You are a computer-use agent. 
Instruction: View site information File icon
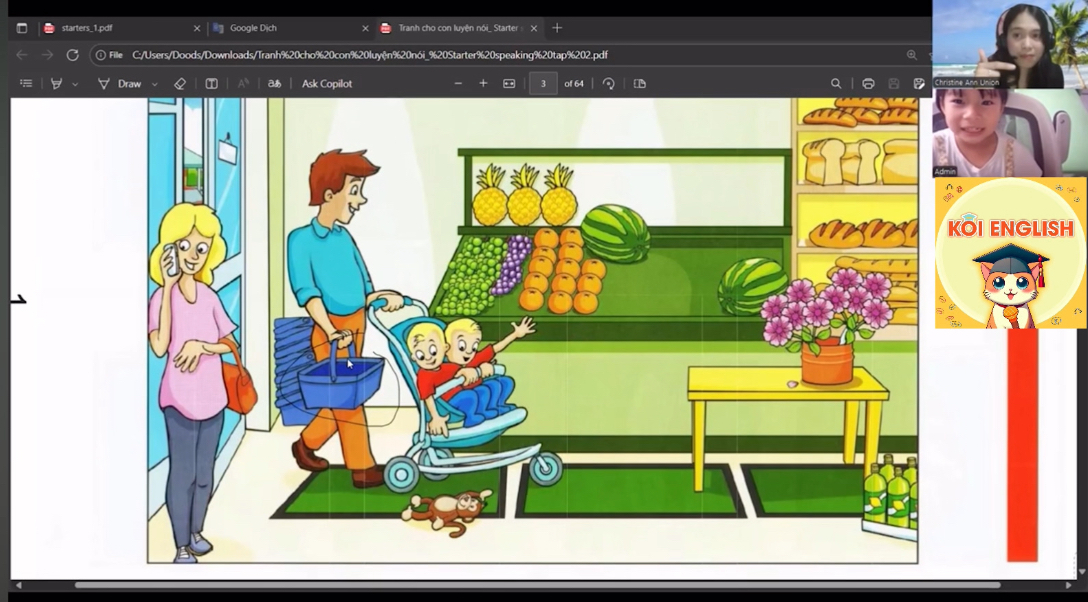pyautogui.click(x=109, y=55)
